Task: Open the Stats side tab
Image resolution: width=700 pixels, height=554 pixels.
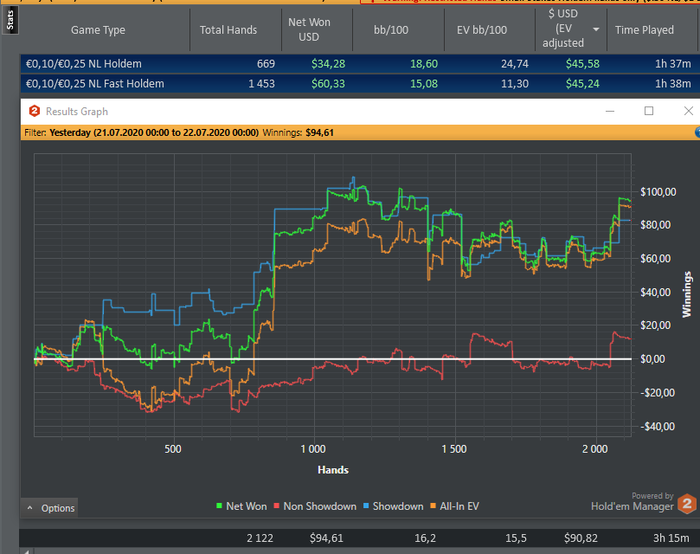Action: tap(10, 21)
